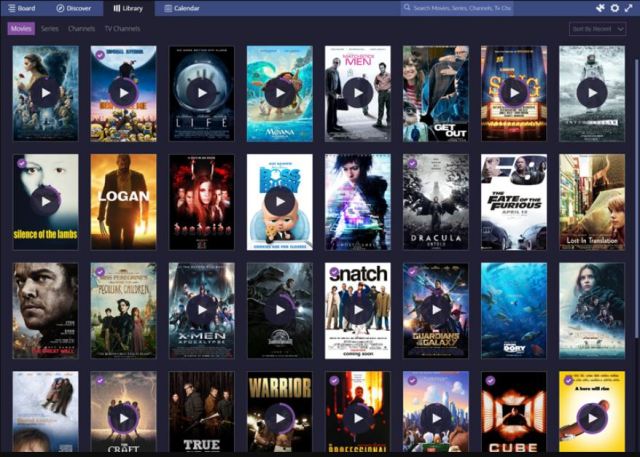
Task: Play Snatch from the library
Action: pos(357,311)
